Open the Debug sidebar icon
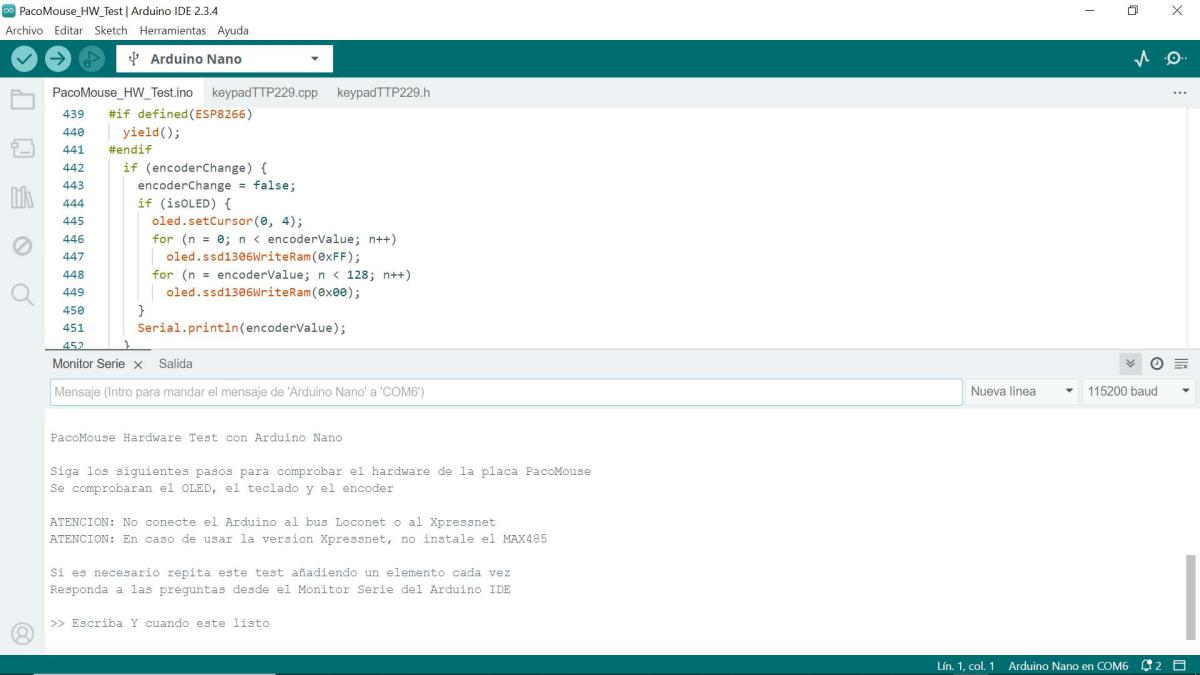1200x675 pixels. click(x=22, y=246)
